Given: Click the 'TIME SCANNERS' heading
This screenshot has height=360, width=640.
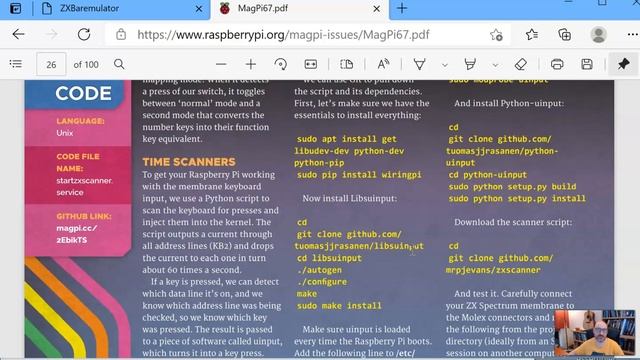Looking at the screenshot, I should 189,162.
